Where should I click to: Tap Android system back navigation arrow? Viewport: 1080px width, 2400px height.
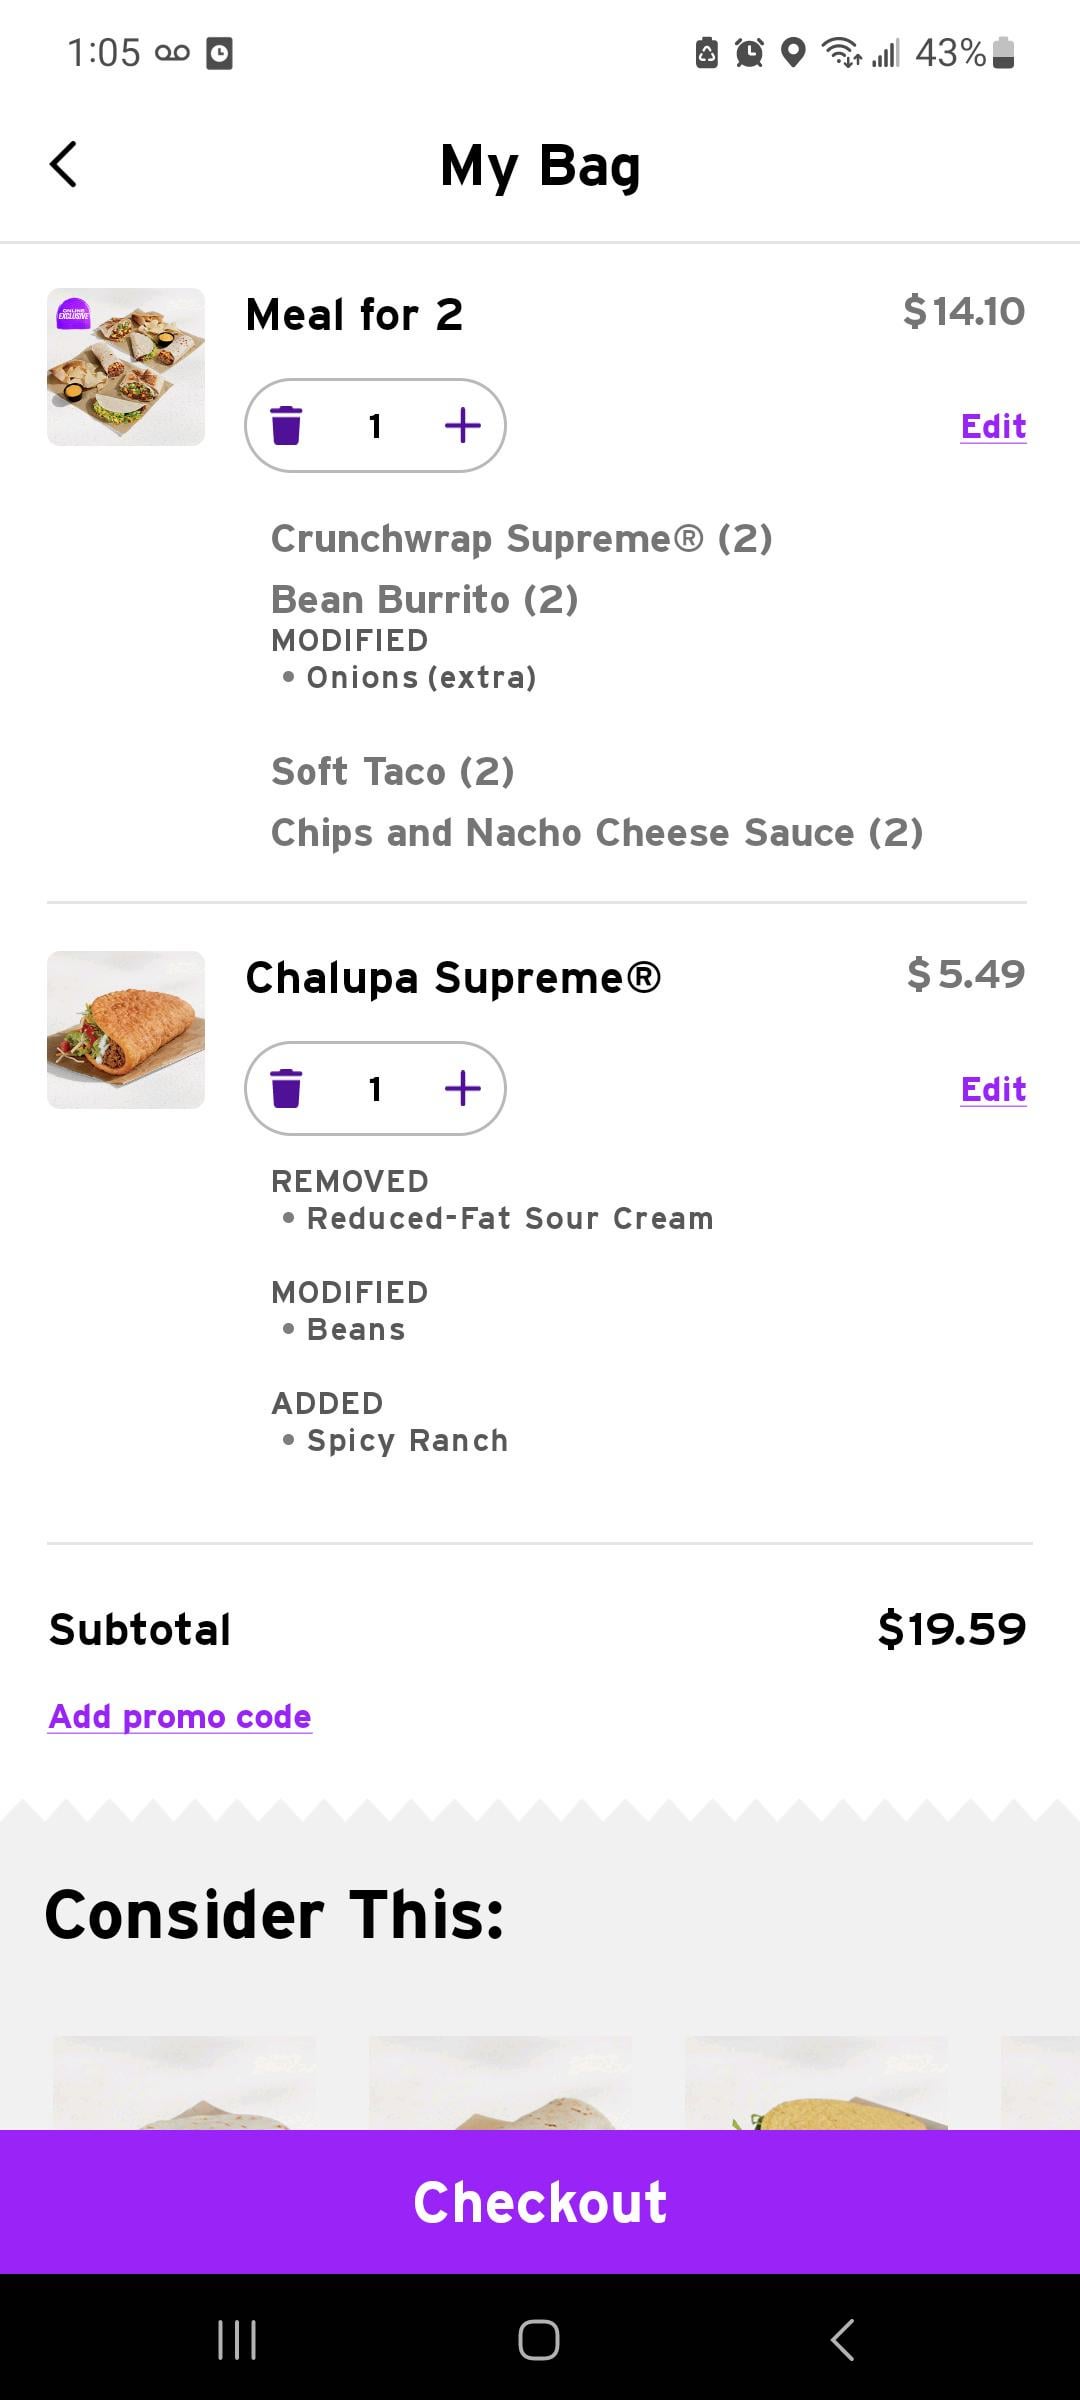coord(842,2339)
